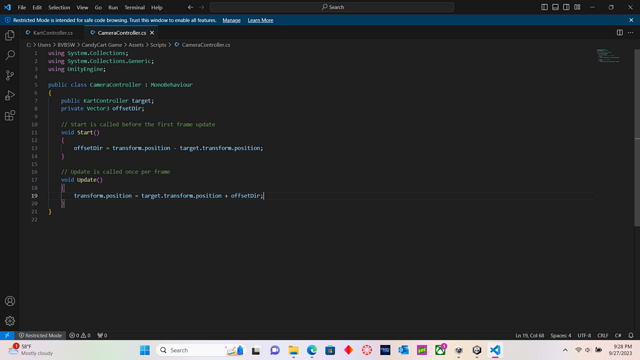This screenshot has height=360, width=640.
Task: Open the Source Control view
Action: tap(10, 75)
